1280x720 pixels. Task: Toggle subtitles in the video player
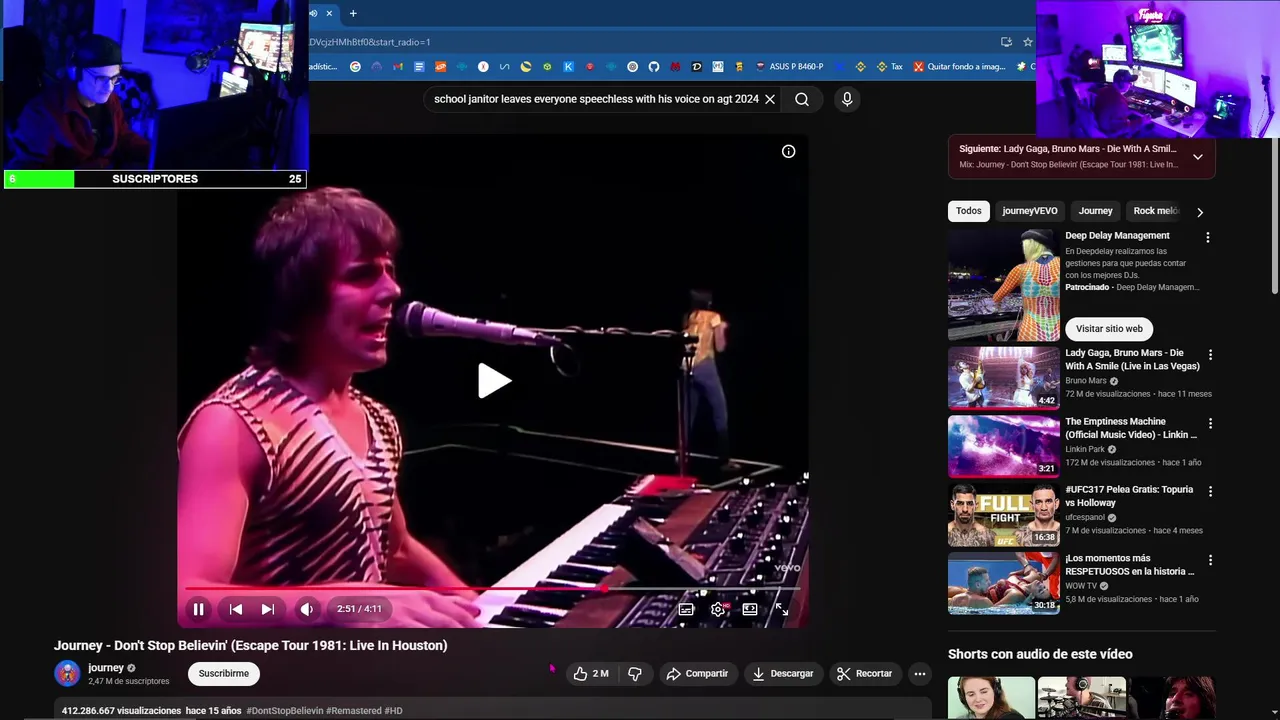[686, 609]
